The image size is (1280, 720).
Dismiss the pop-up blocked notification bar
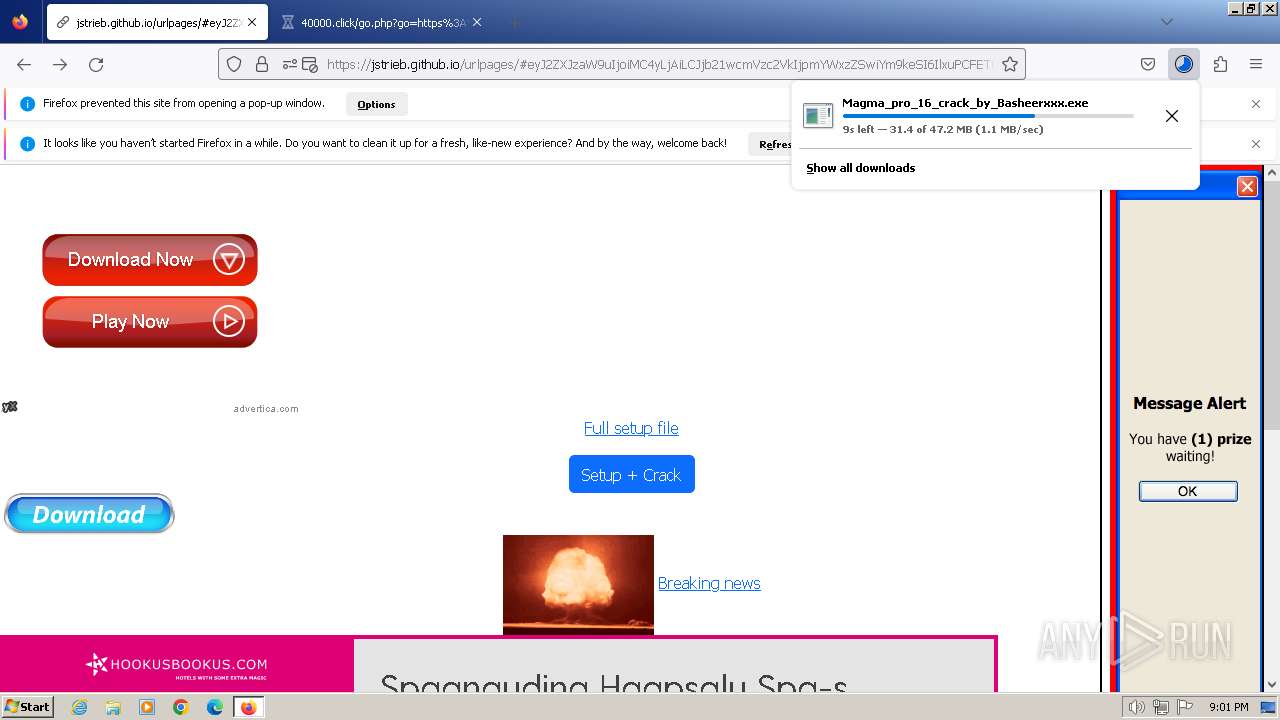pos(1256,104)
